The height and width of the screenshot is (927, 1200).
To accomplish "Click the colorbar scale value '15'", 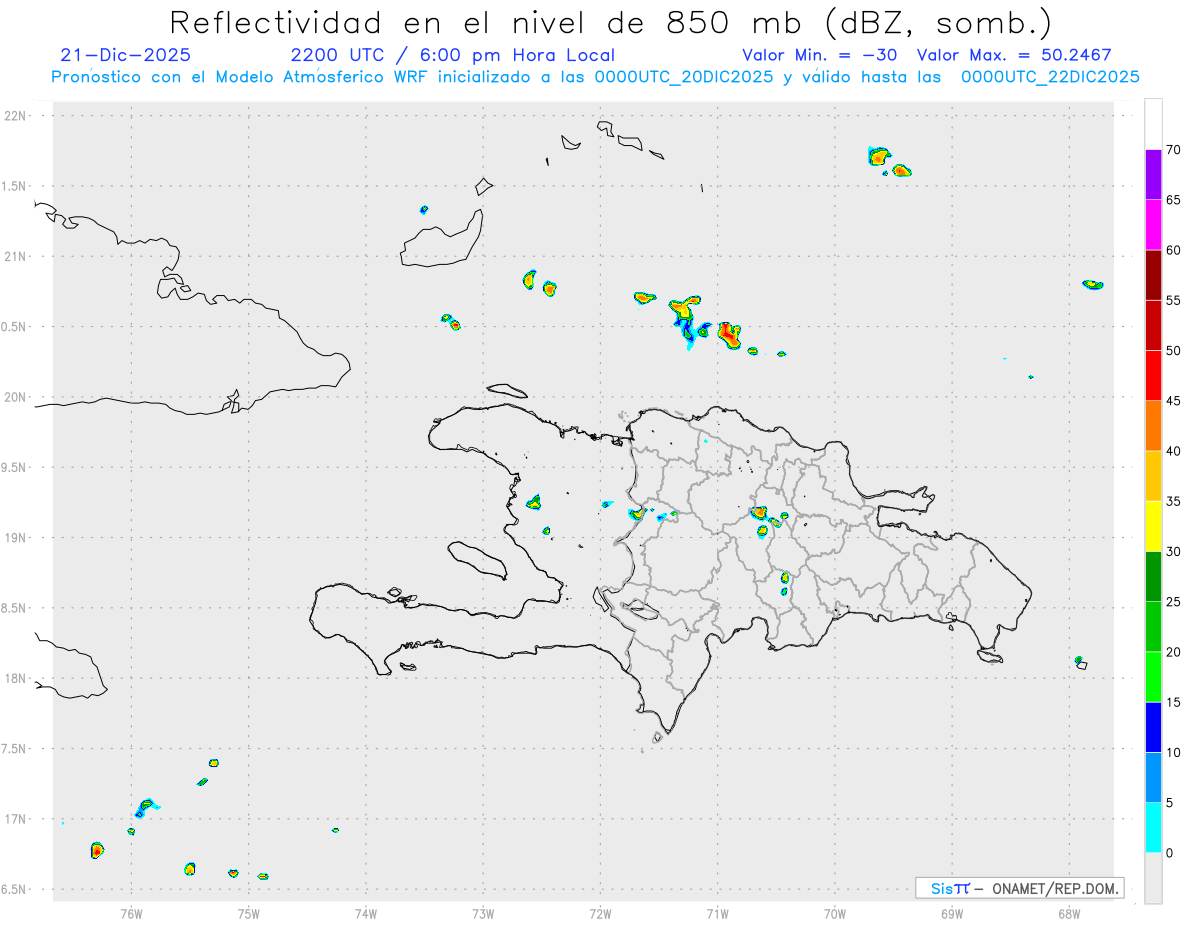I will [1174, 702].
